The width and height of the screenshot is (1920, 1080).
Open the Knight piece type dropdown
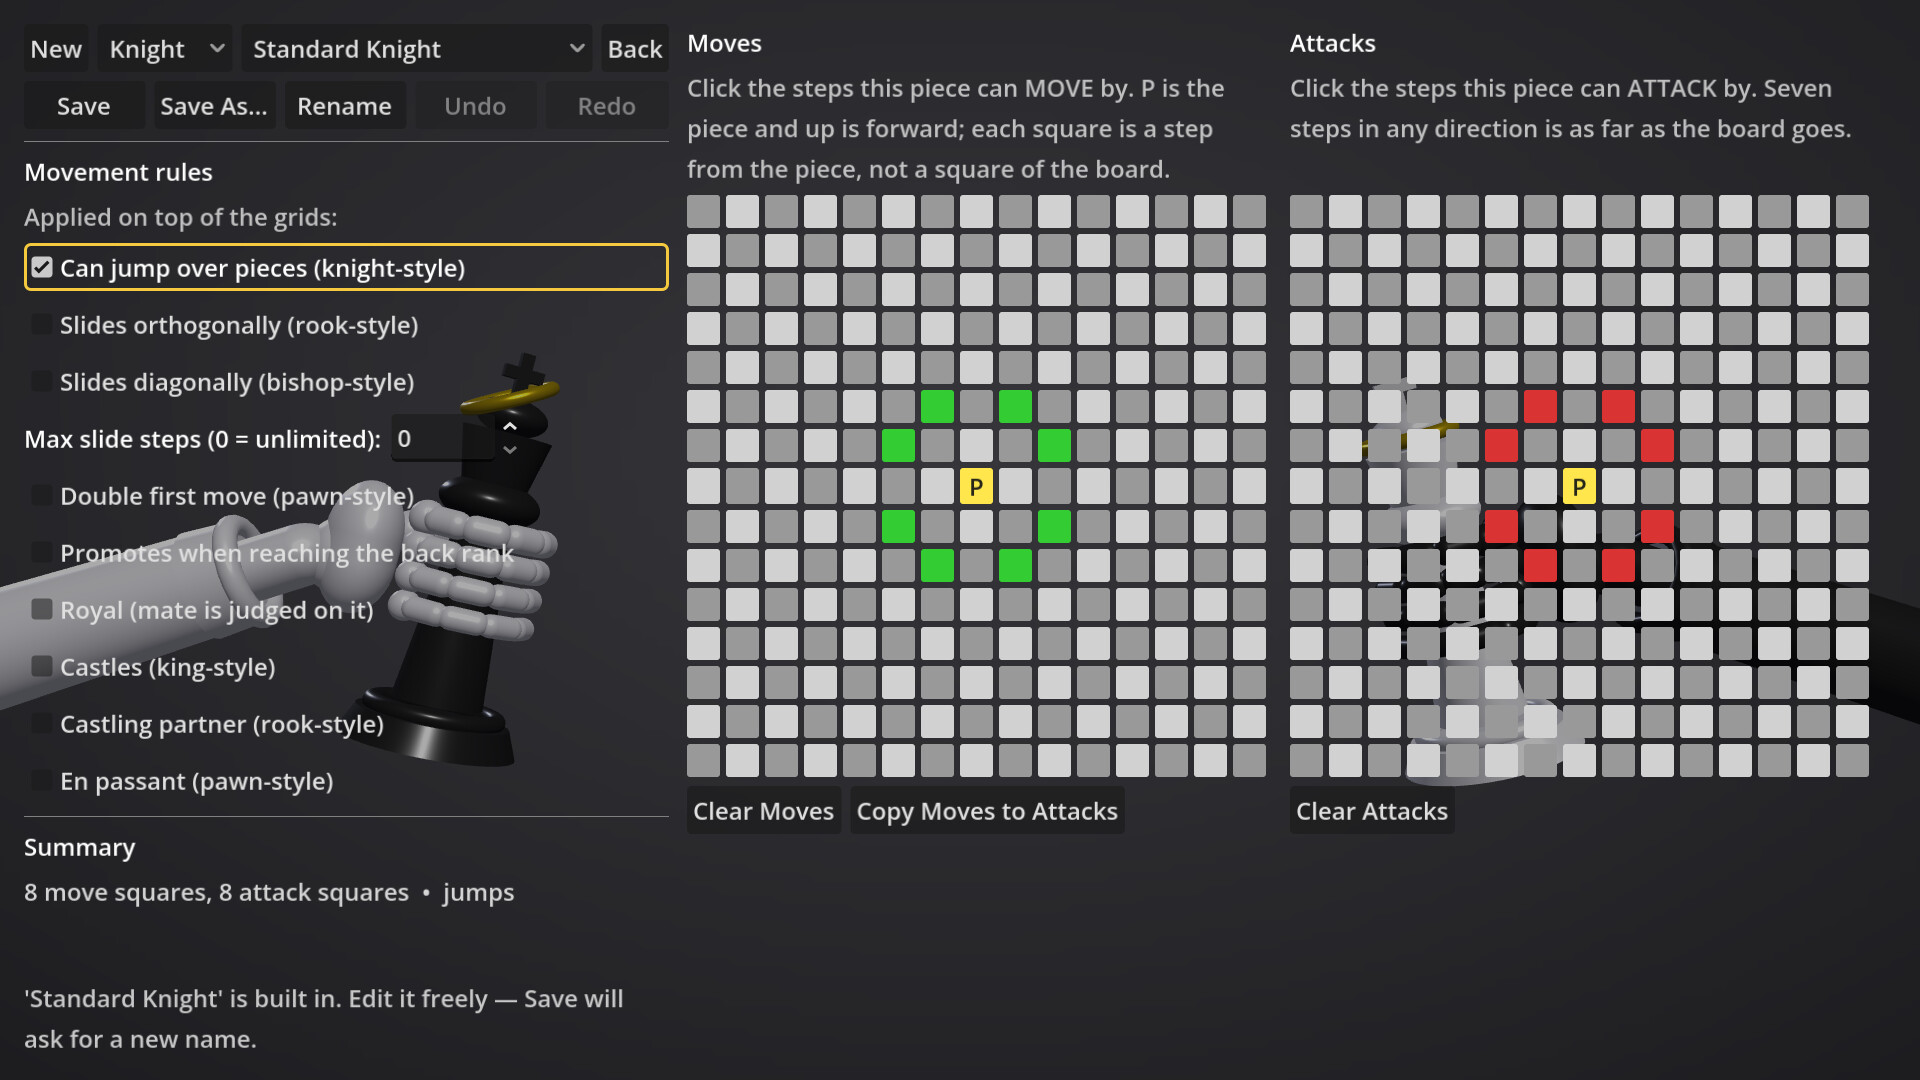click(x=165, y=49)
